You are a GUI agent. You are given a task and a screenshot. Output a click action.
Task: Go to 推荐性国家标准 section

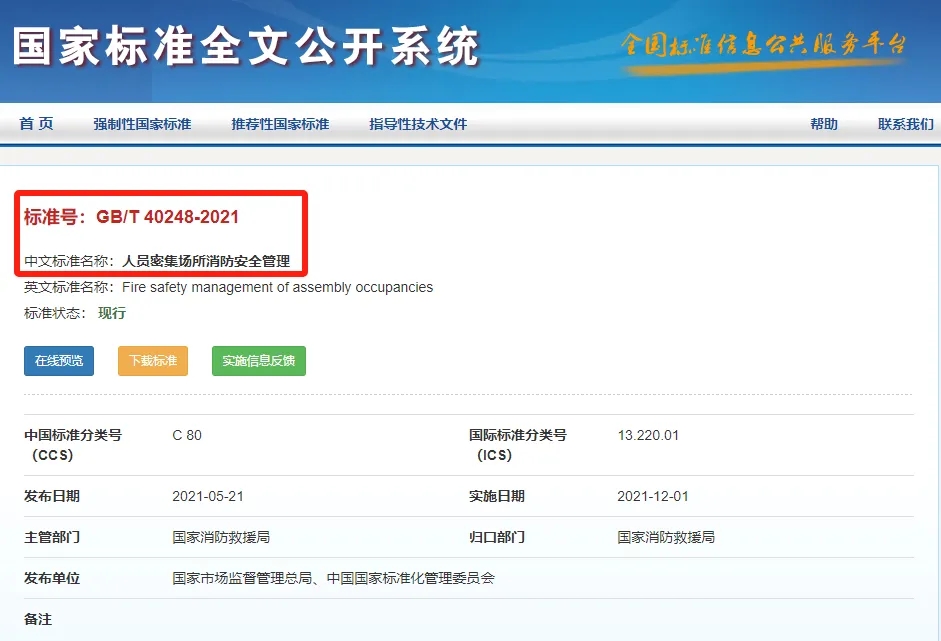pyautogui.click(x=280, y=124)
